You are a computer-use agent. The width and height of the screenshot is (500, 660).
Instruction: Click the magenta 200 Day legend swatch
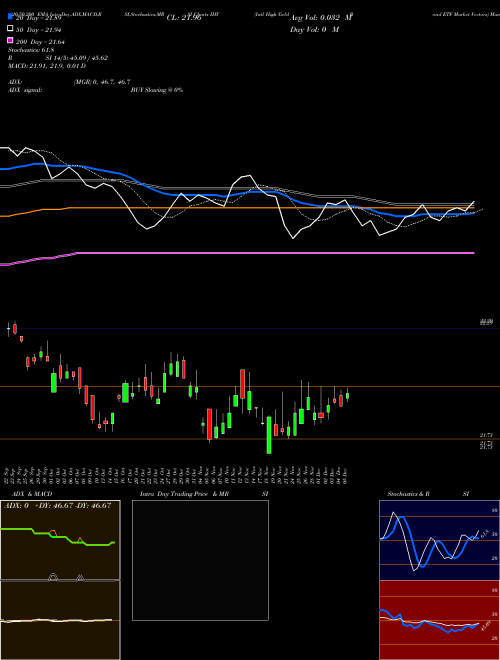coord(10,40)
